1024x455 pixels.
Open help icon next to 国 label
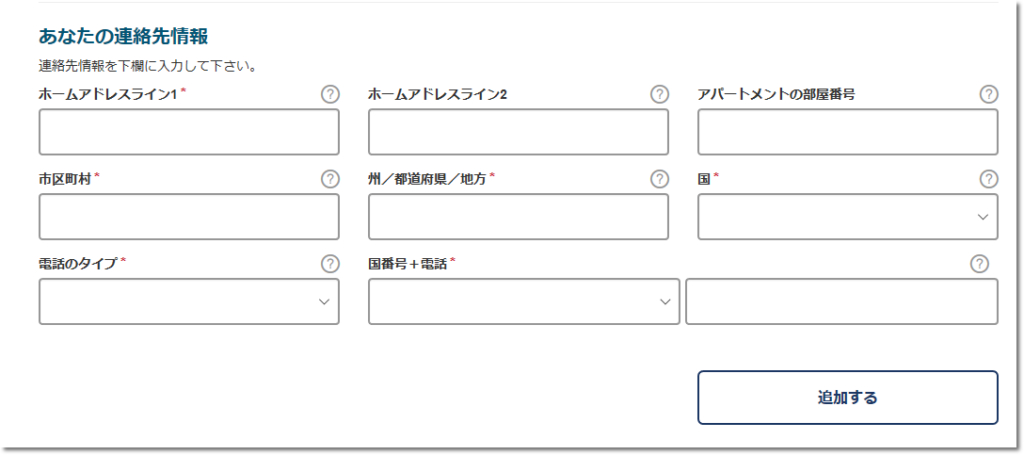[989, 179]
